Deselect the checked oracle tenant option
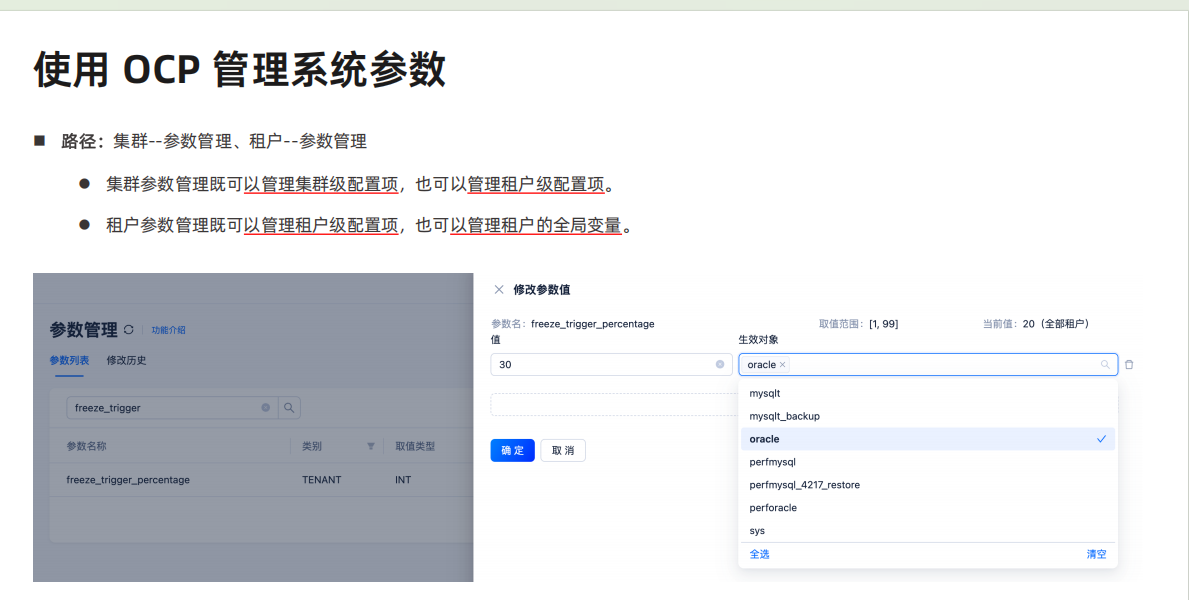This screenshot has height=600, width=1189. pyautogui.click(x=927, y=439)
